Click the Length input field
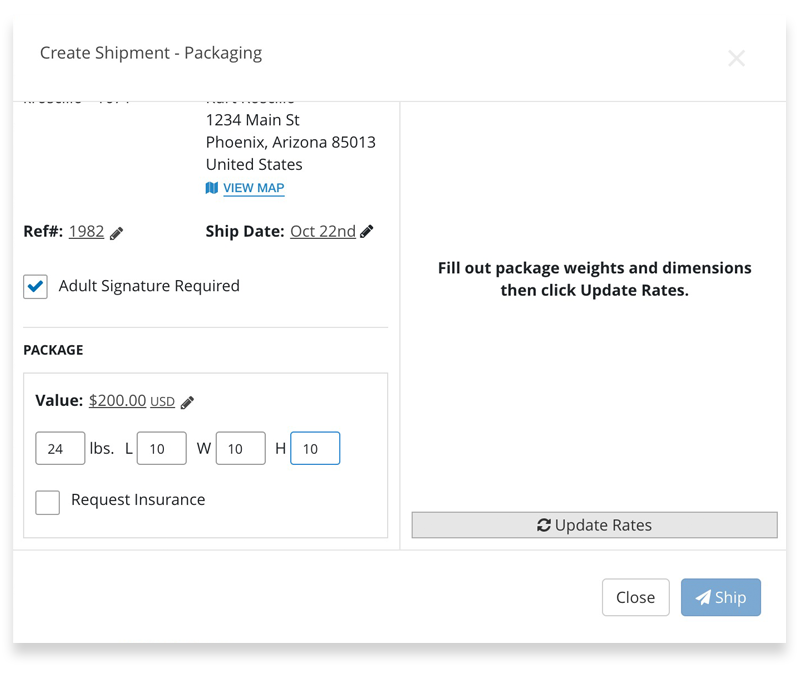The width and height of the screenshot is (800, 678). [161, 449]
